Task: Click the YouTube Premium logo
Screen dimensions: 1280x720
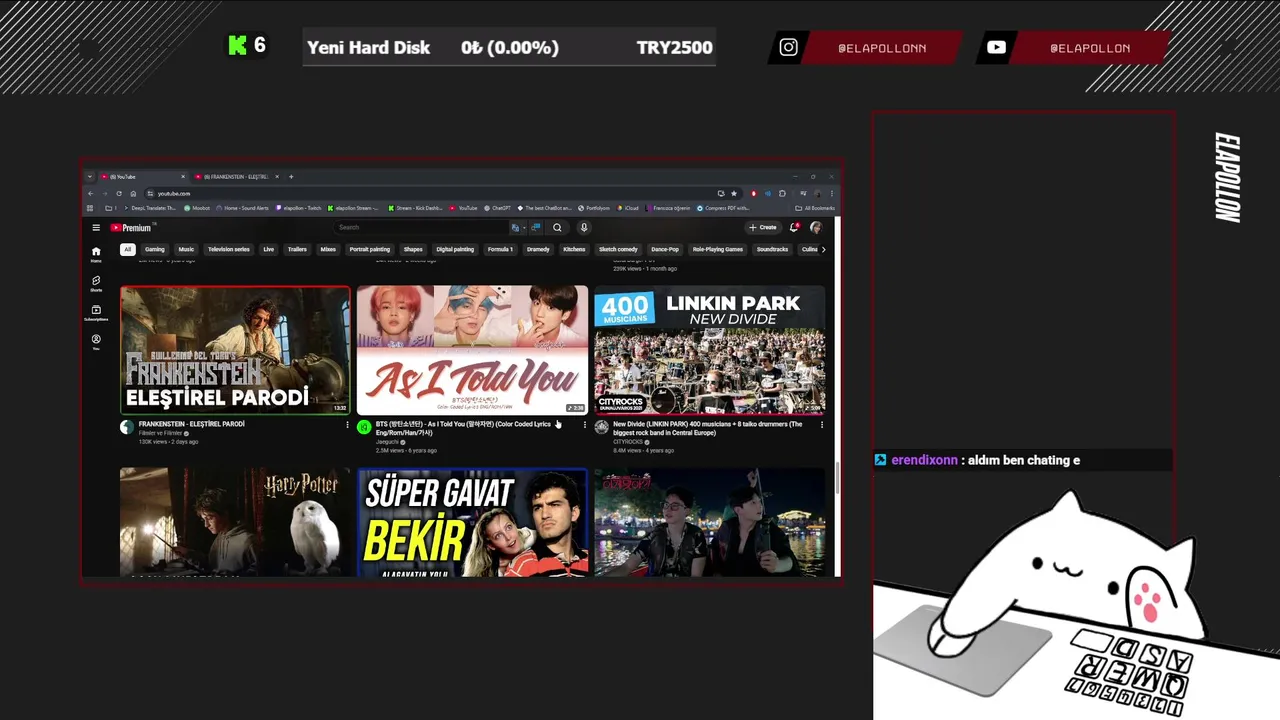Action: coord(132,228)
